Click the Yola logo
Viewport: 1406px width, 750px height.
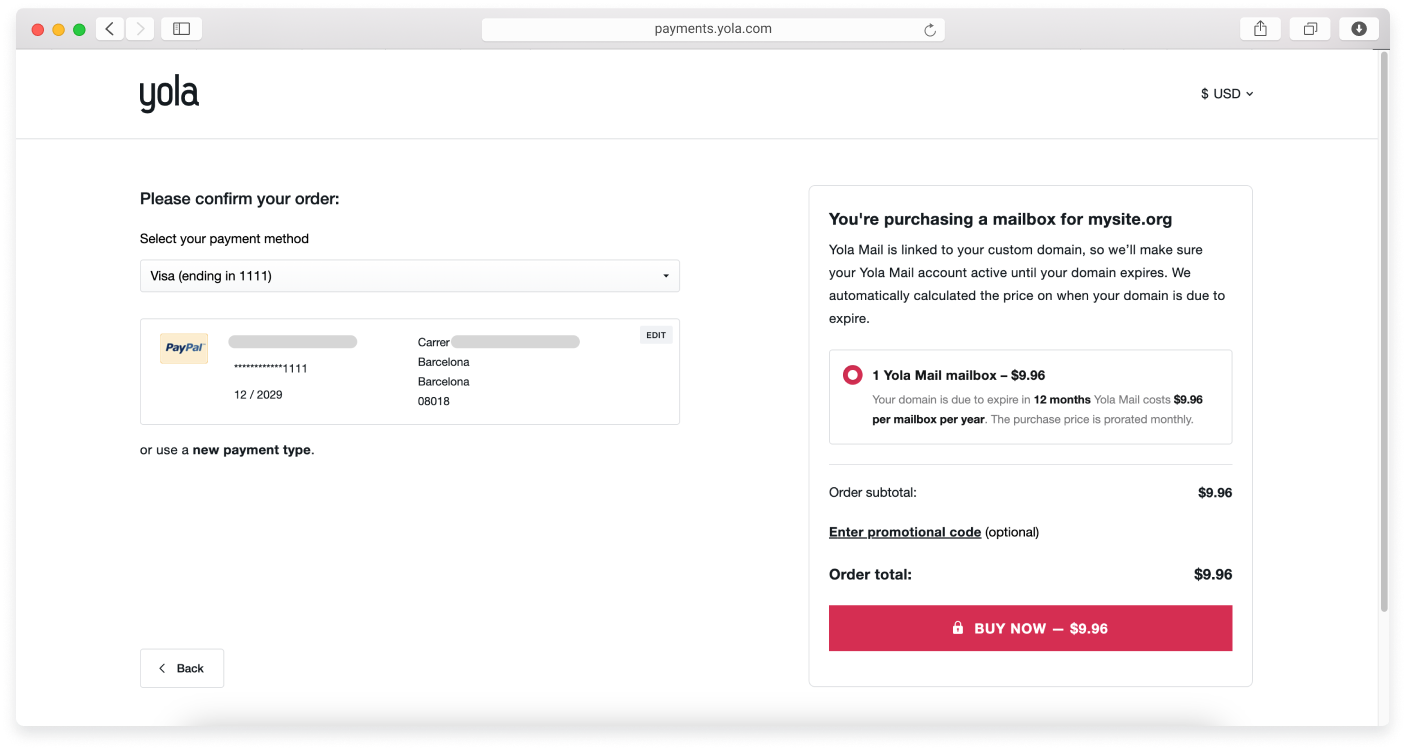click(169, 94)
